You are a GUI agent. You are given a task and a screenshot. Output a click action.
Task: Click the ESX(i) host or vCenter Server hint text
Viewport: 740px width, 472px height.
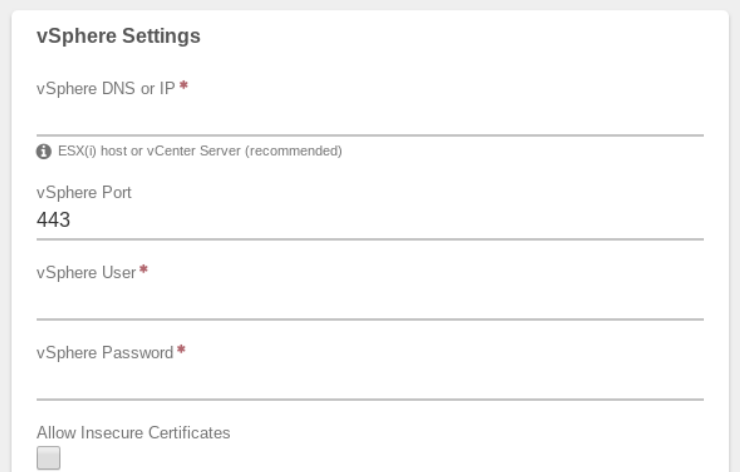[200, 151]
